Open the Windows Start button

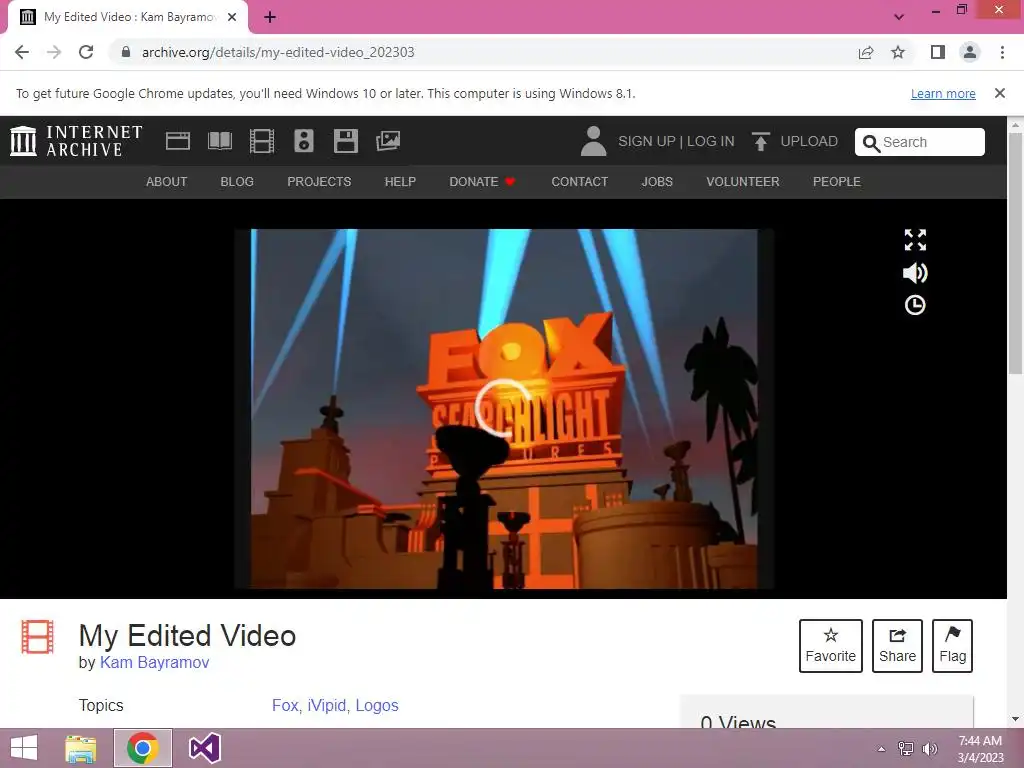click(24, 748)
